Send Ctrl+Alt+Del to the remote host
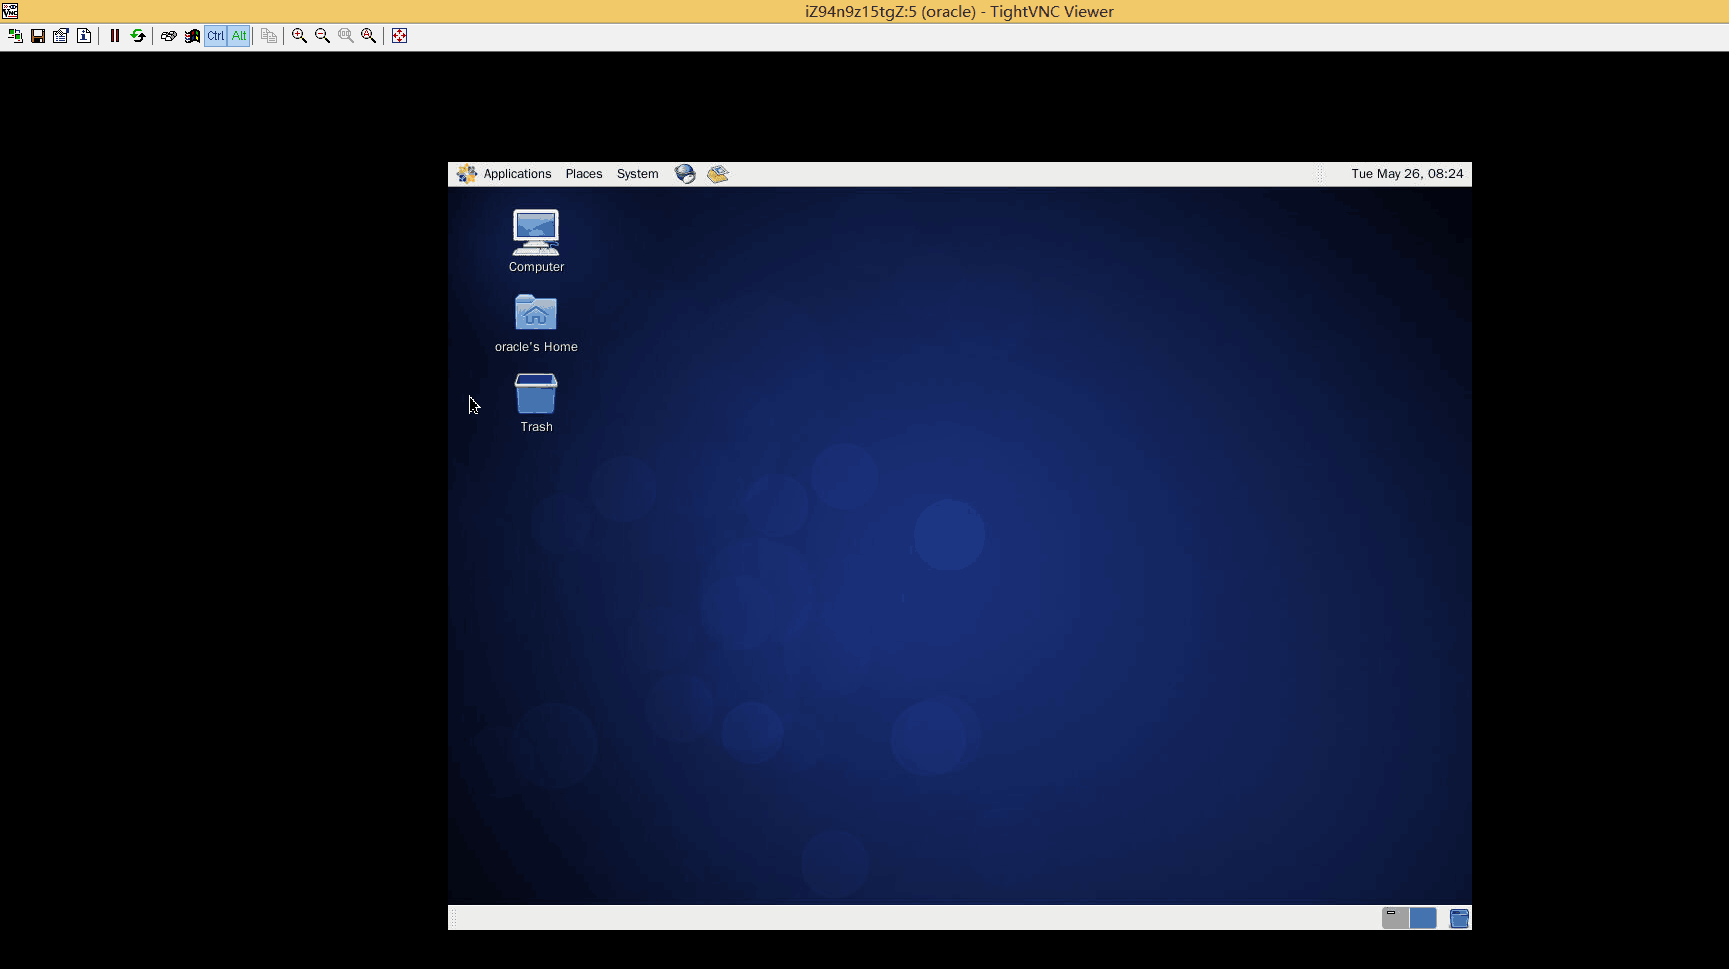1729x969 pixels. point(169,36)
